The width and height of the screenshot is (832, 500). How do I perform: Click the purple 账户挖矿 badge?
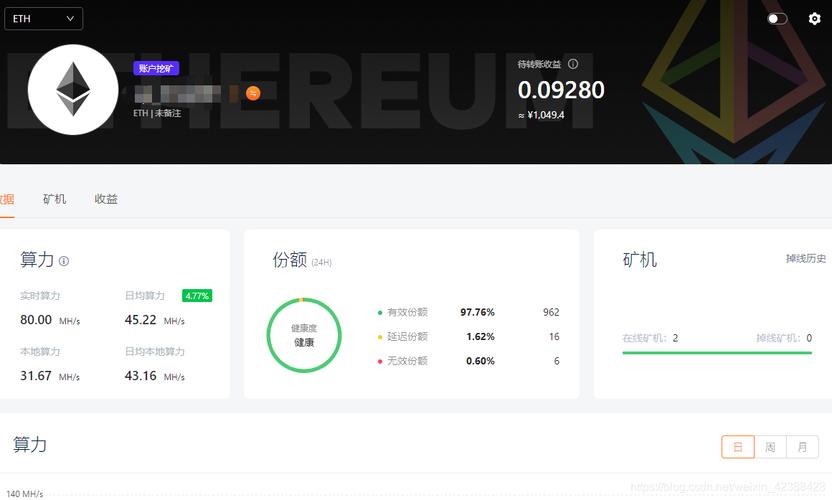156,68
